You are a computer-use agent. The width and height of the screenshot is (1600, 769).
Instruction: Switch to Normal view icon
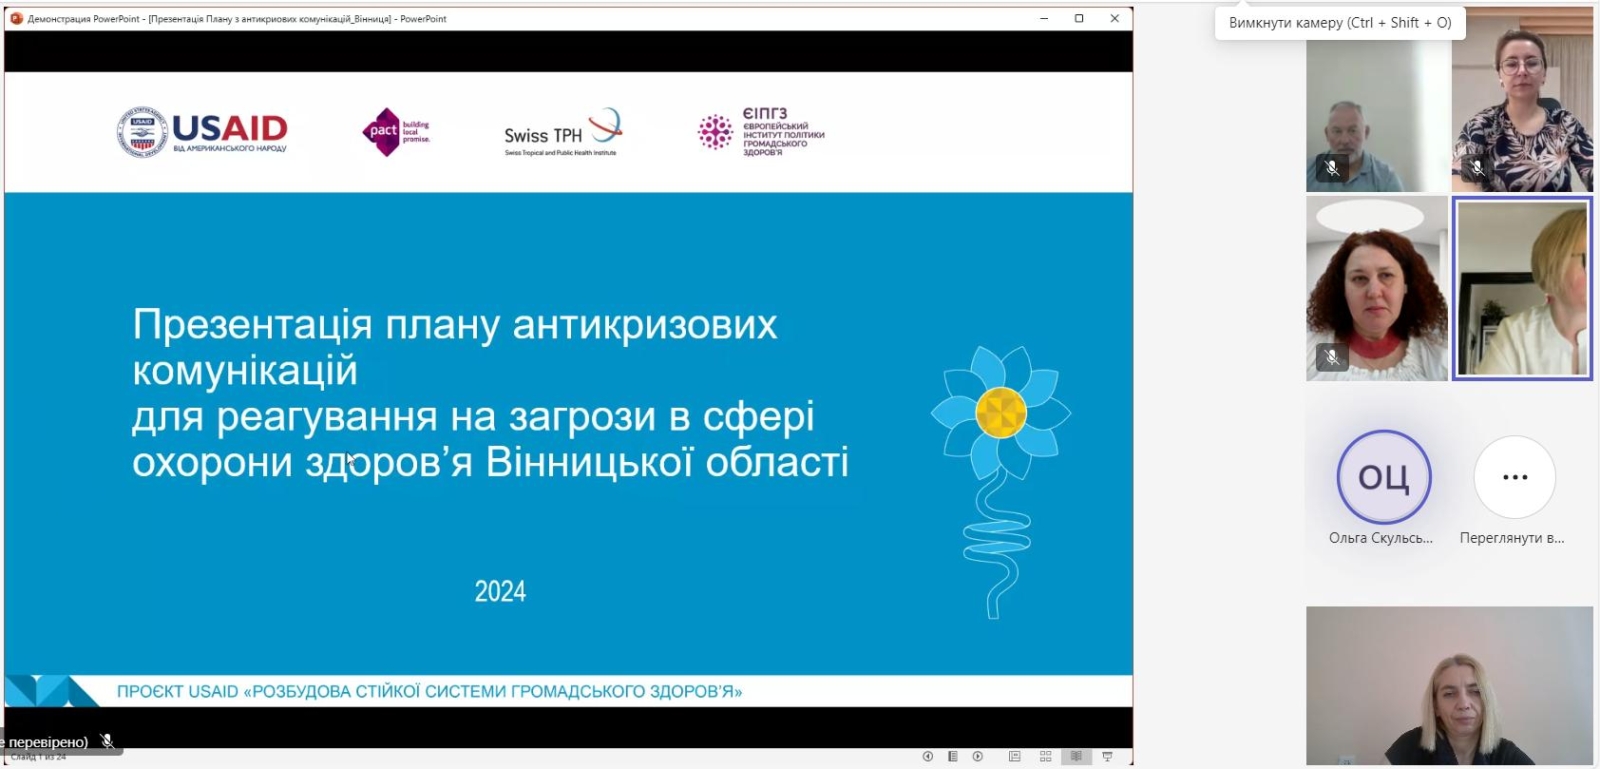(1014, 757)
